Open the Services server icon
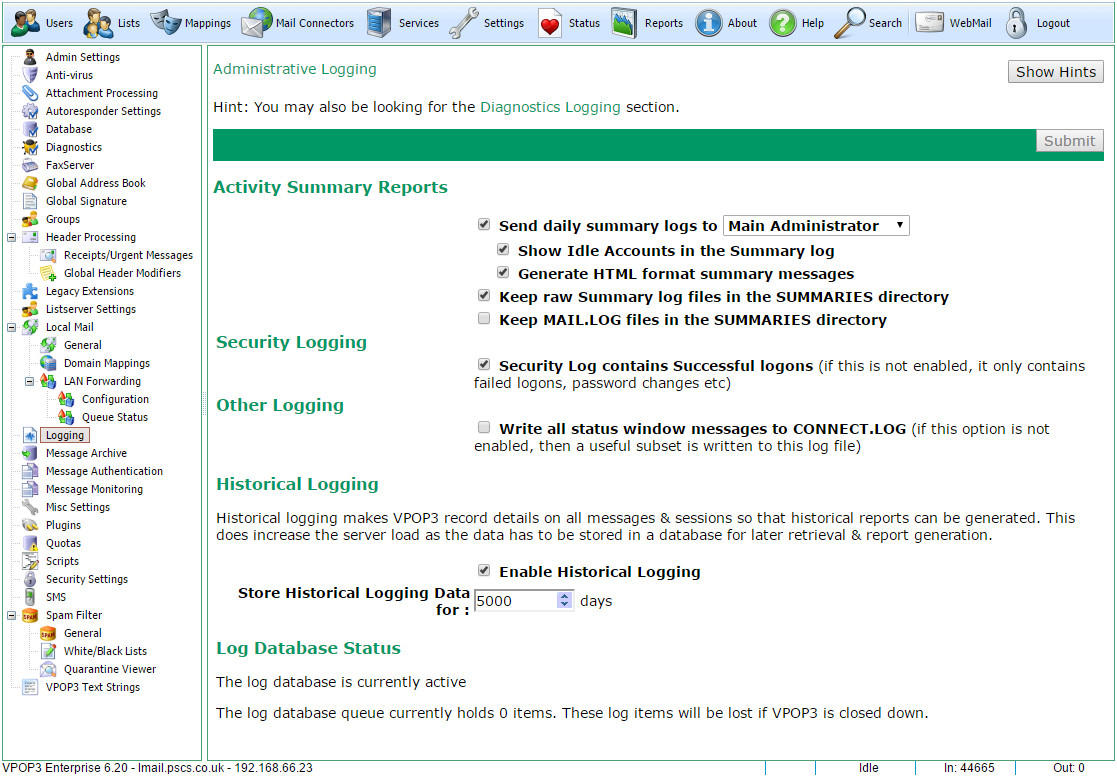 click(379, 23)
